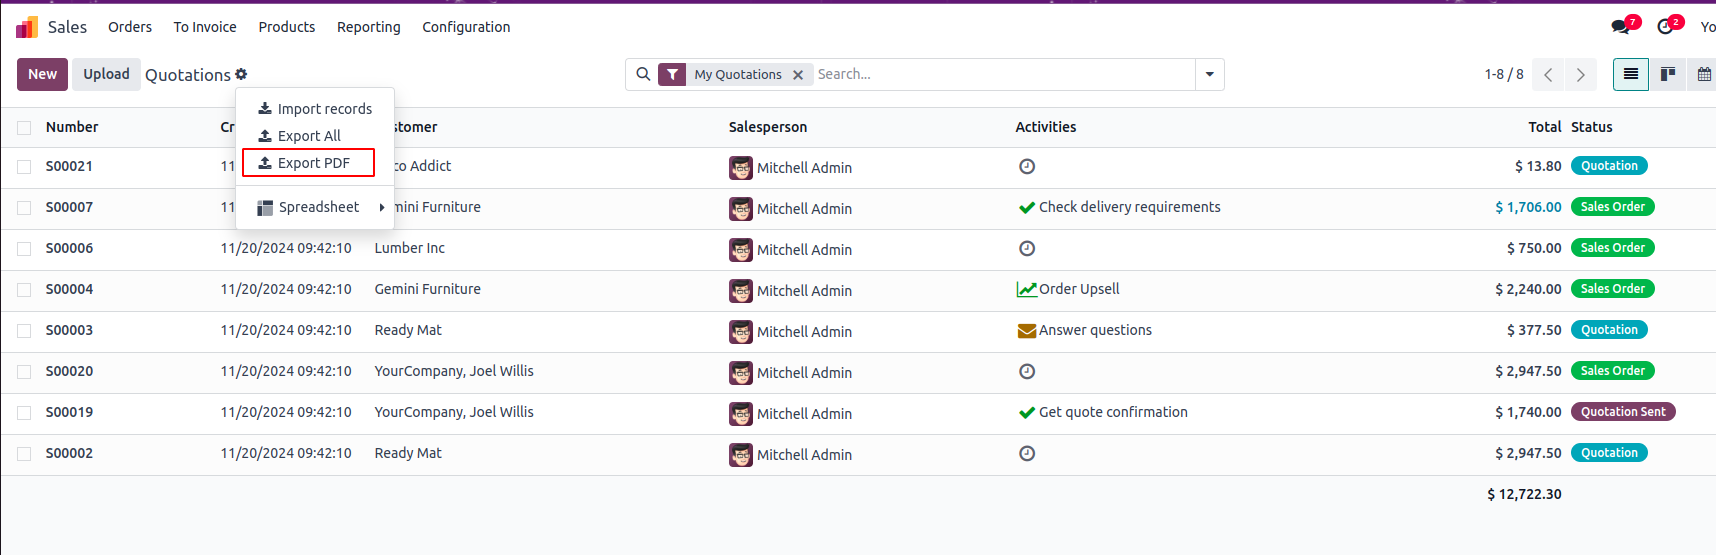
Task: Select Import records menu entry
Action: [x=315, y=109]
